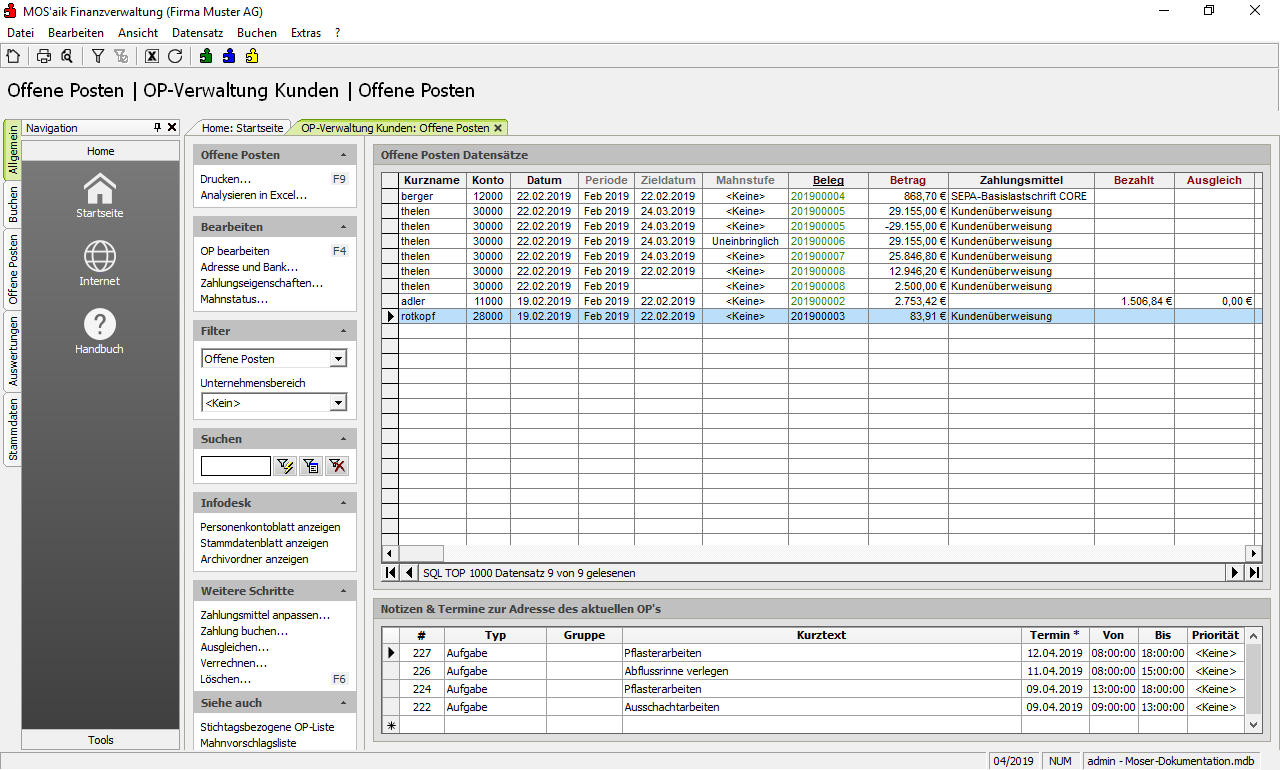Click the Excel export toolbar icon
This screenshot has width=1280, height=770.
tap(152, 56)
